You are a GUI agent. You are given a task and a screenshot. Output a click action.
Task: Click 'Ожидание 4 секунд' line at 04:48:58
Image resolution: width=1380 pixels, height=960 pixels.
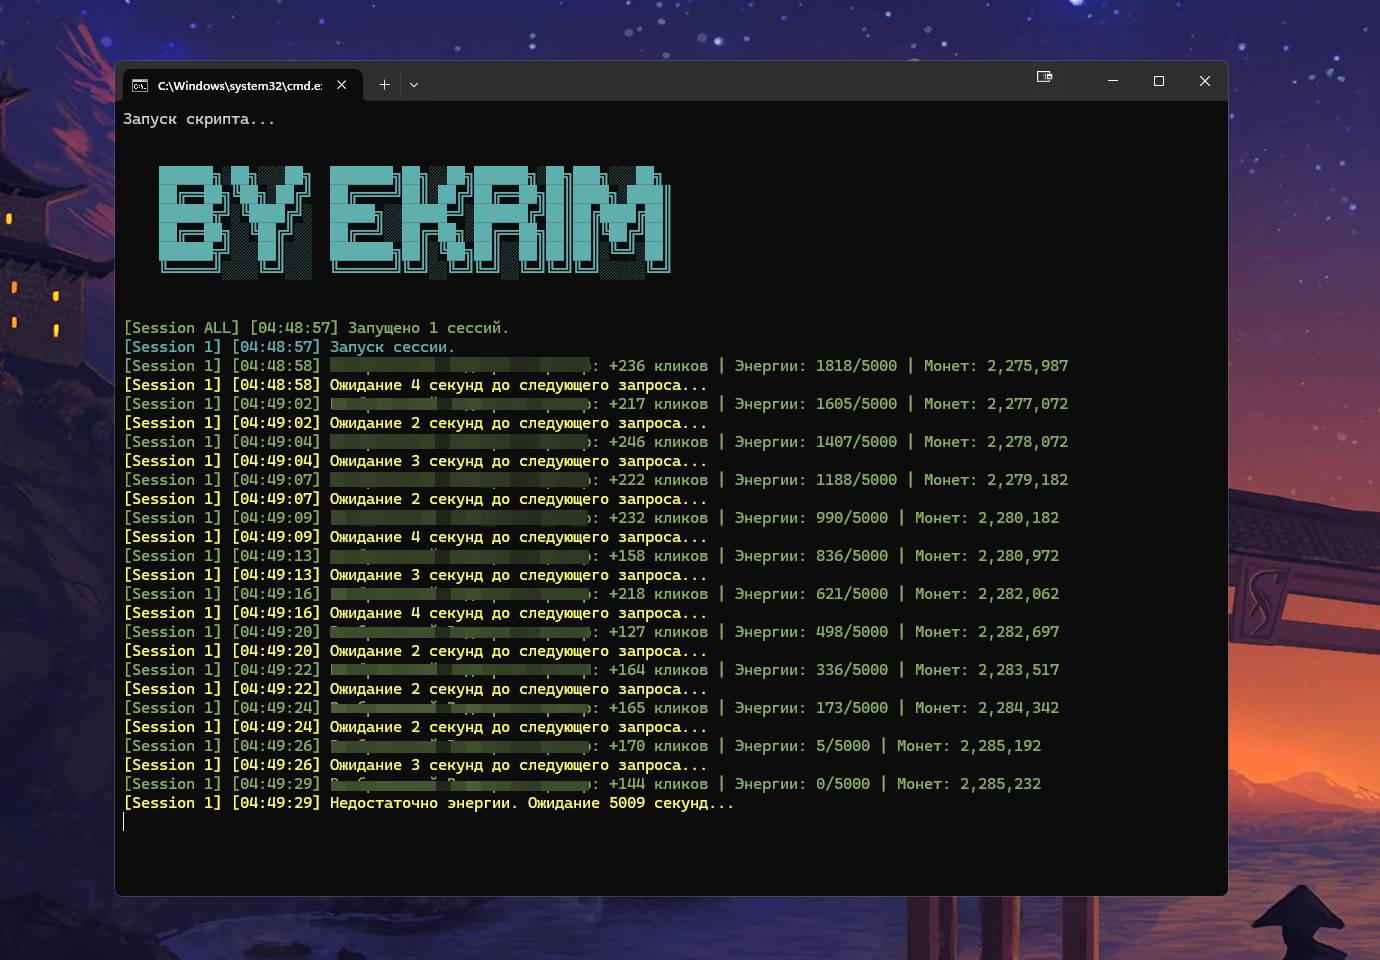pos(415,385)
